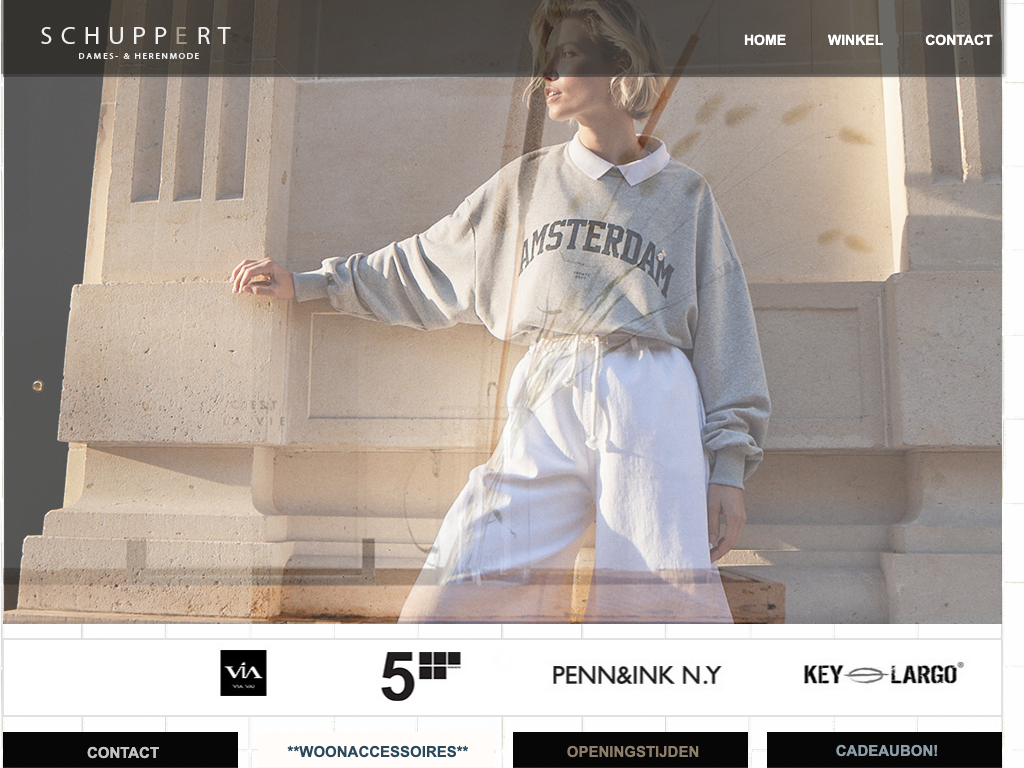The height and width of the screenshot is (768, 1024).
Task: Open the CADEAUBON! button
Action: [884, 750]
